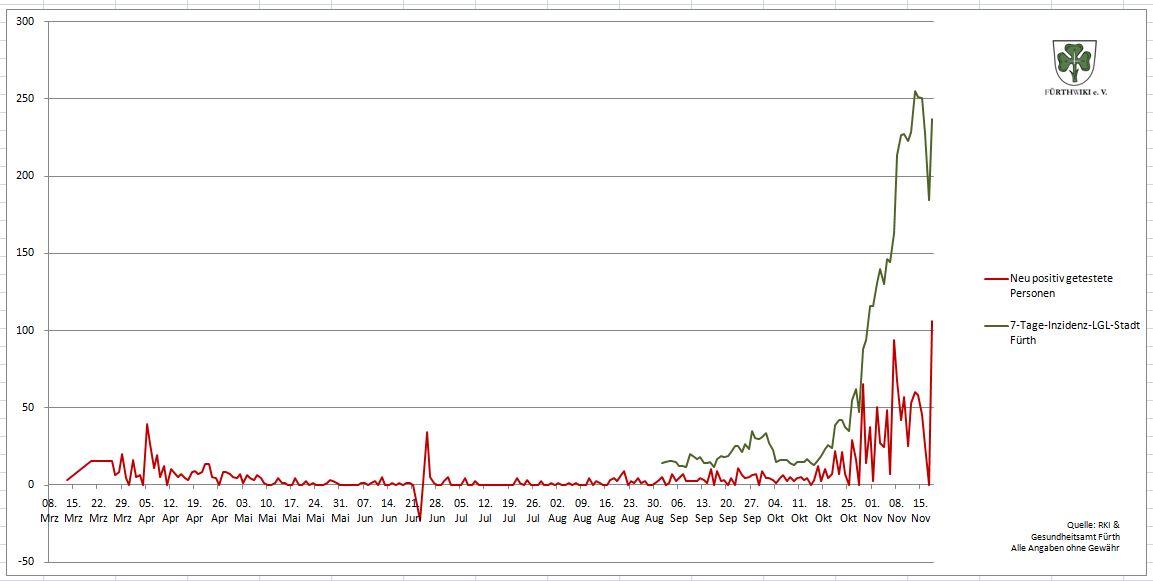Select the 250 vertical axis label
This screenshot has width=1153, height=581.
click(25, 99)
